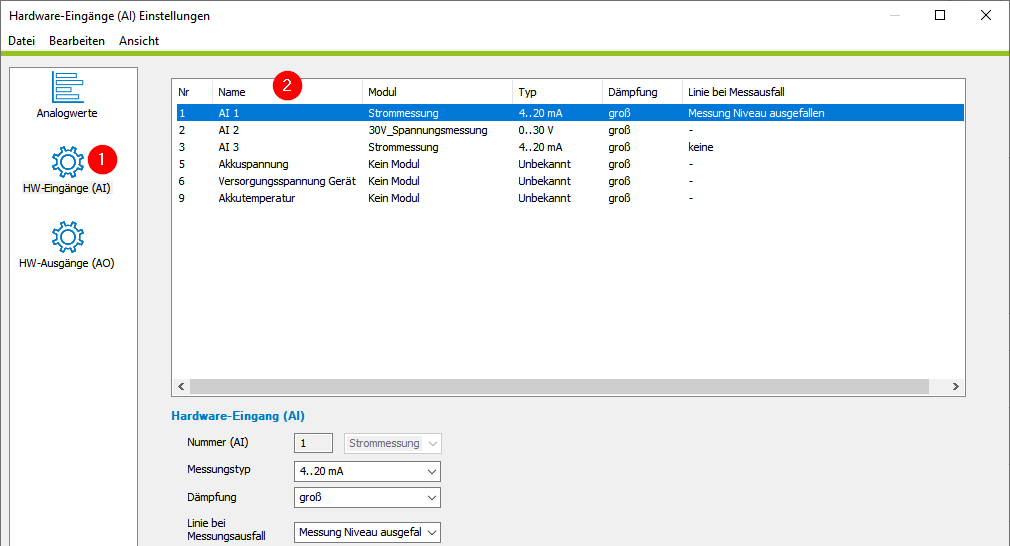The width and height of the screenshot is (1010, 546).
Task: Click the right scroll arrow of the table
Action: click(x=955, y=386)
